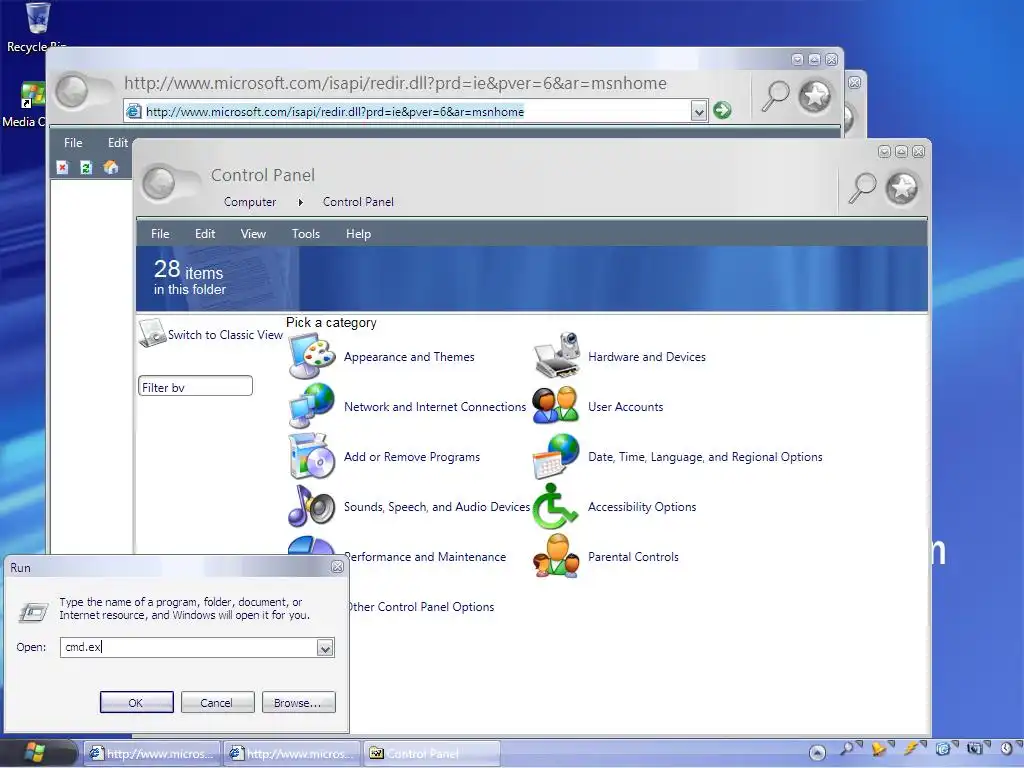1024x768 pixels.
Task: Click breadcrumb arrow after Computer
Action: 300,202
